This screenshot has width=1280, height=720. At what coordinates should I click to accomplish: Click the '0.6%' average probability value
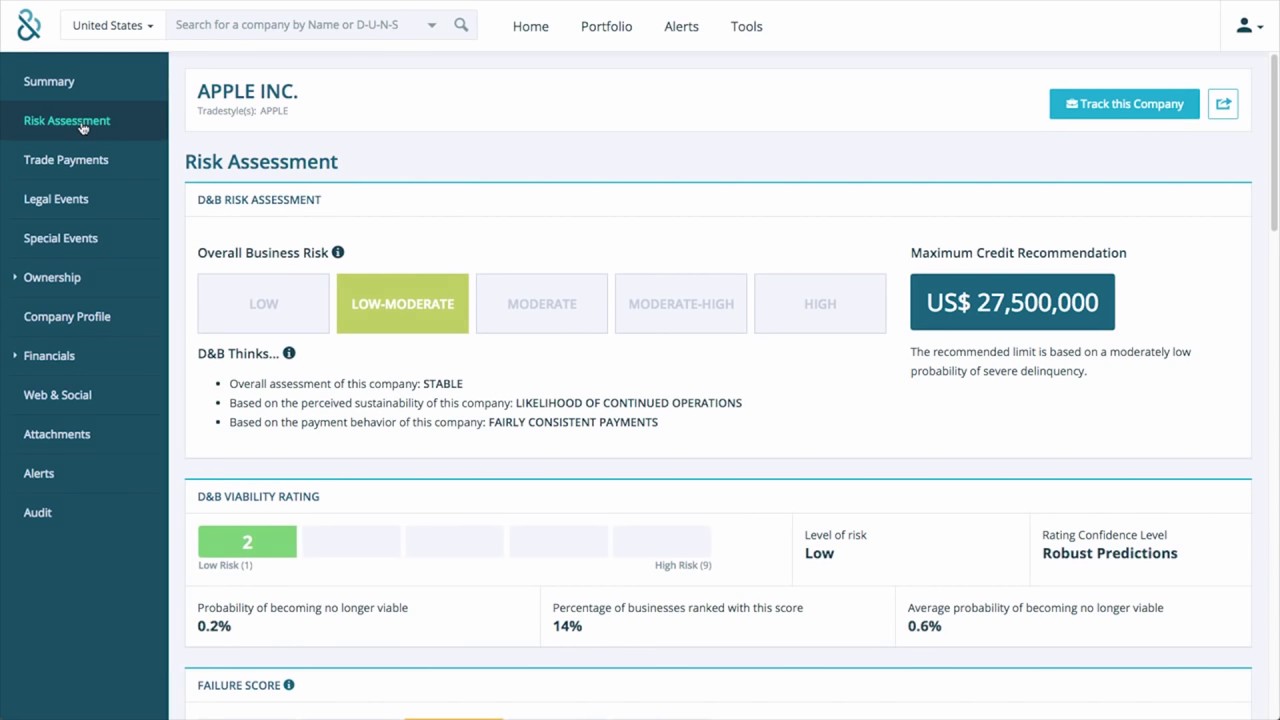click(x=925, y=626)
